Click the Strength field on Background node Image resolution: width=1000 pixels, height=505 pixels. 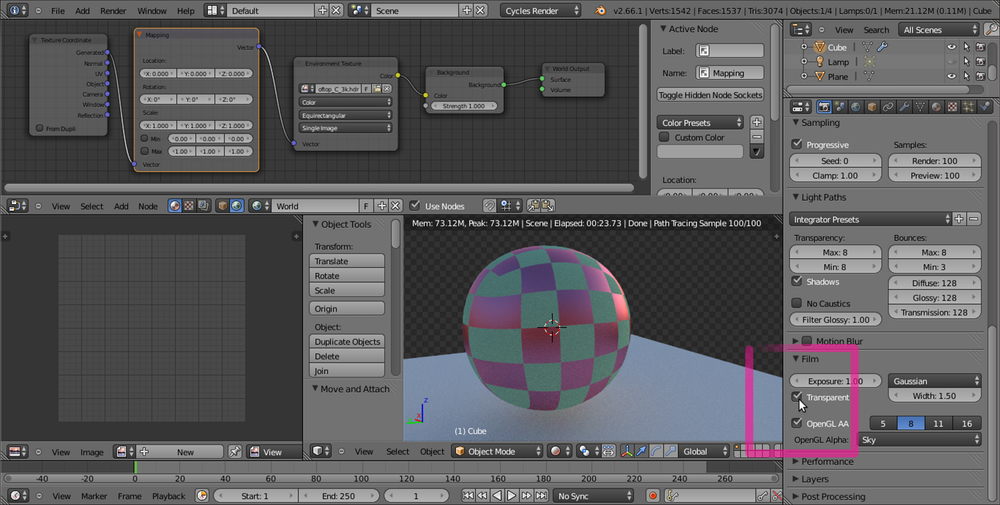[462, 106]
